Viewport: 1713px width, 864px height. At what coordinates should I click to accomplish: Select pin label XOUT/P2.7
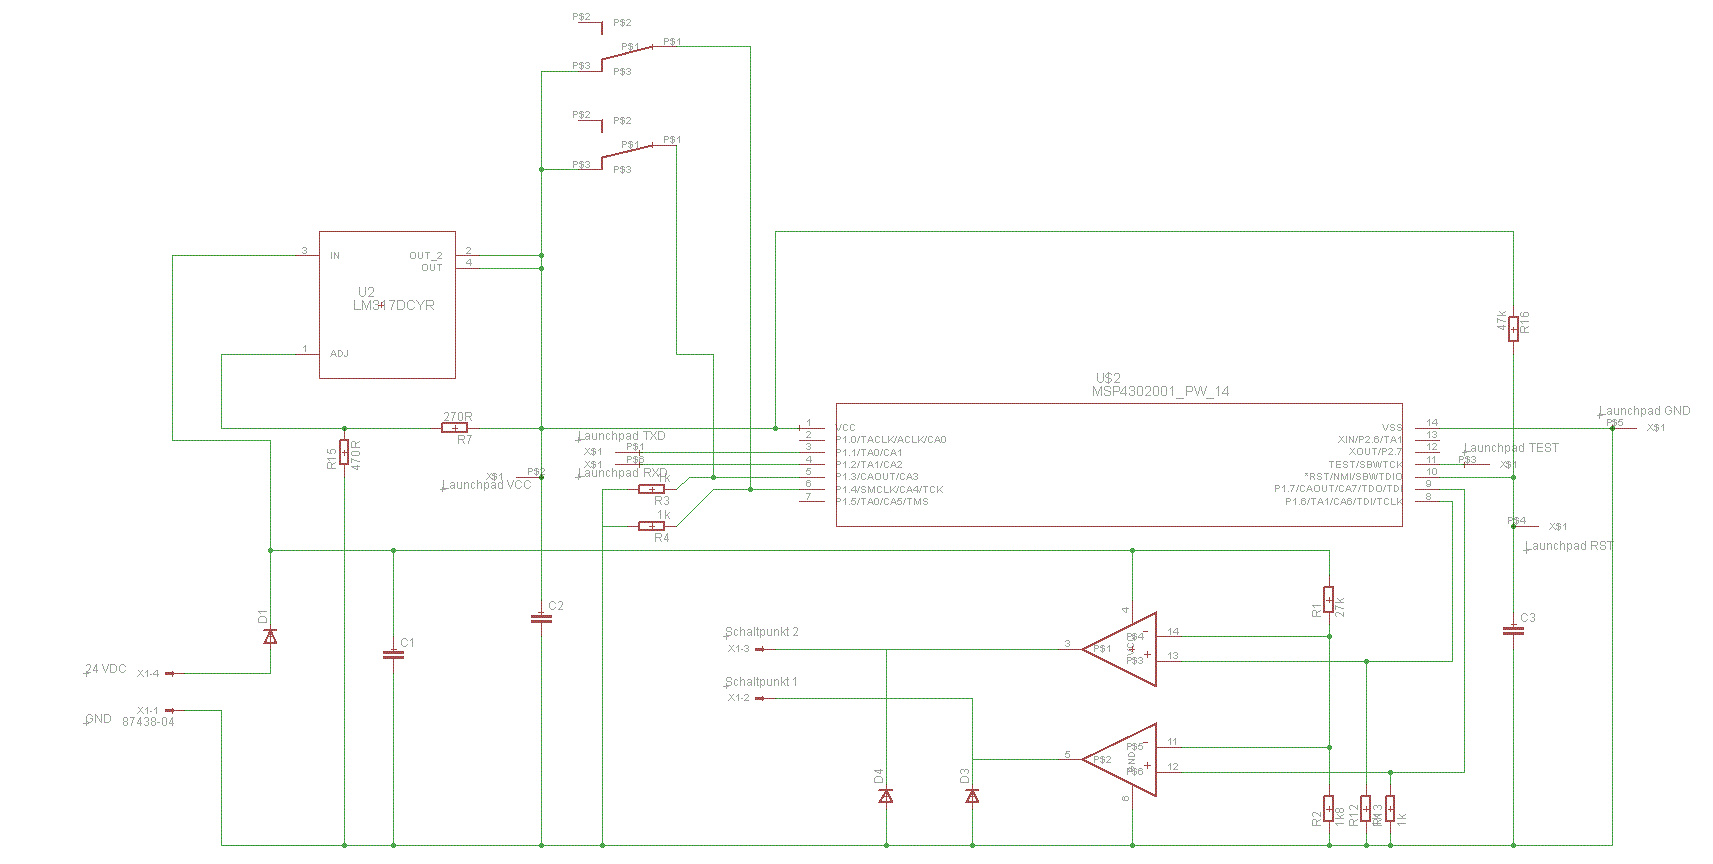point(1375,452)
